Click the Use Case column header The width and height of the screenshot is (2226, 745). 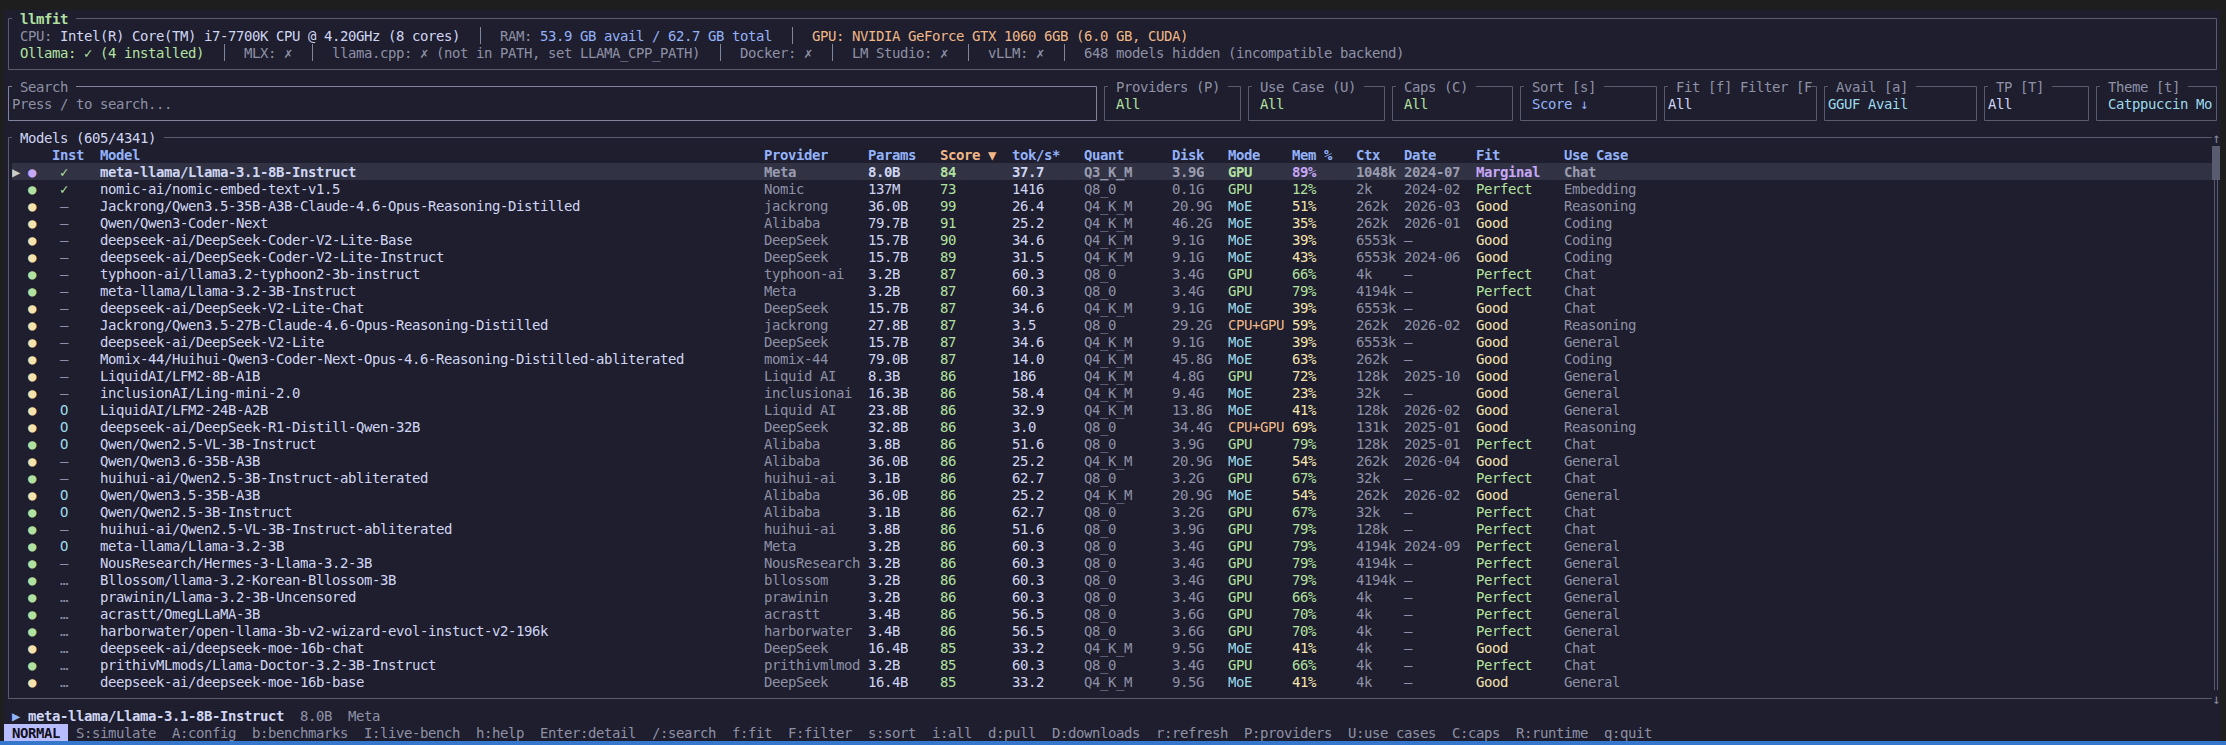1596,155
